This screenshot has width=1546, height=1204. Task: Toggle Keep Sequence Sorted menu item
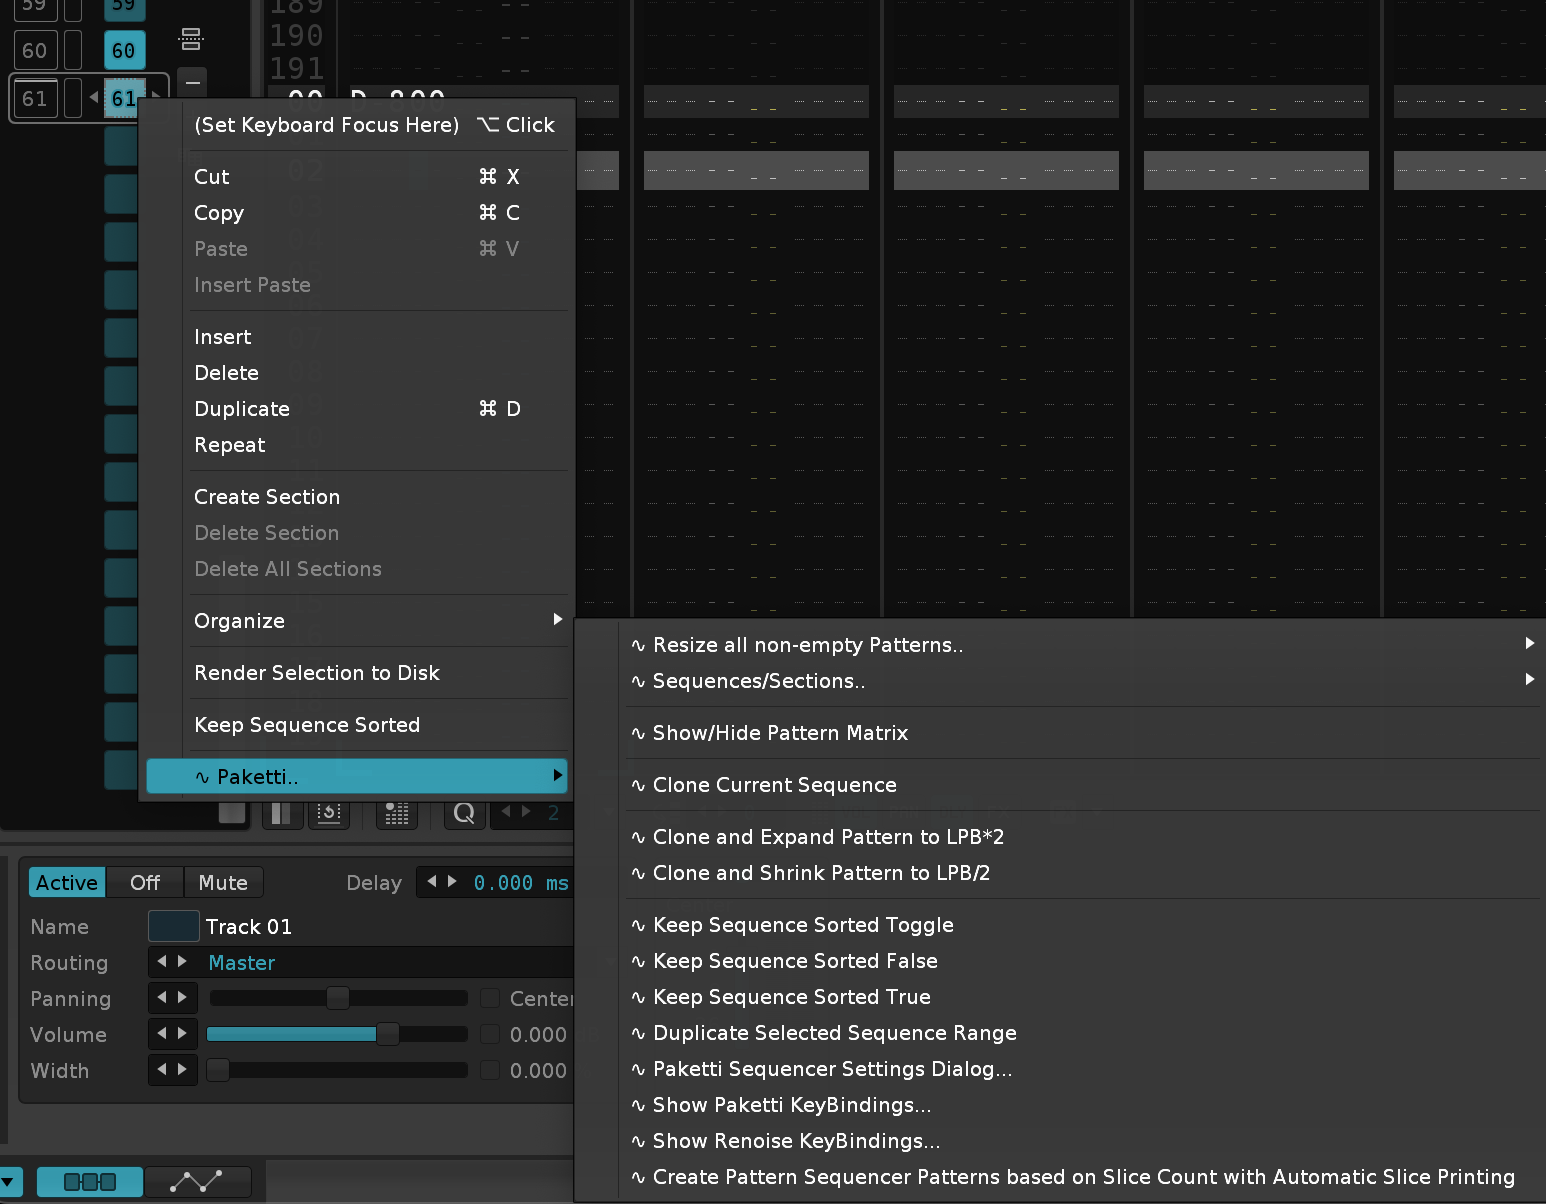tap(357, 725)
